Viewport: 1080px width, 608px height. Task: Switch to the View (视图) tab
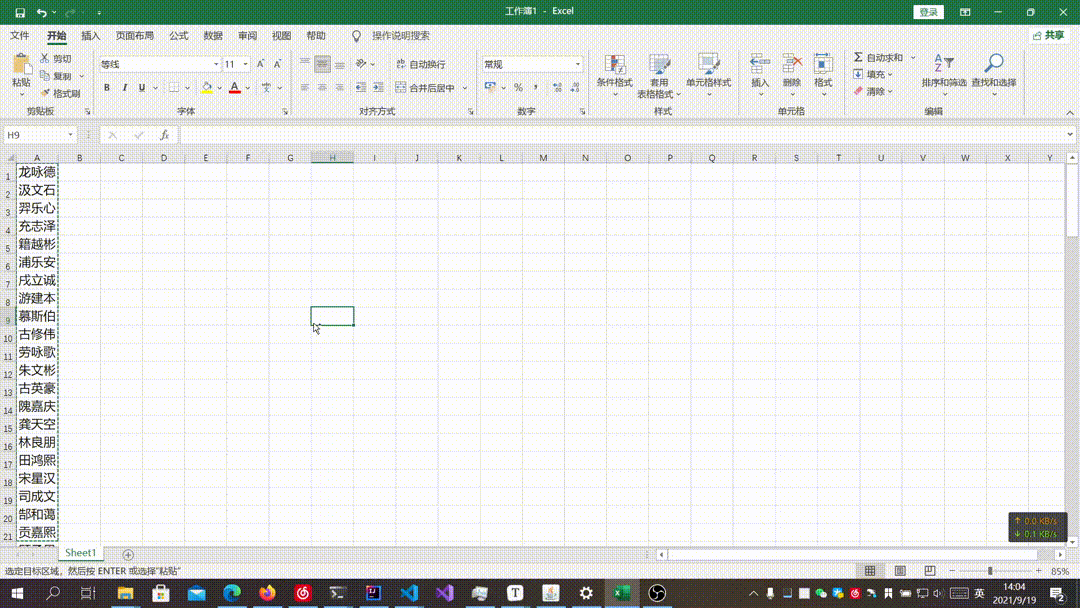[x=281, y=36]
